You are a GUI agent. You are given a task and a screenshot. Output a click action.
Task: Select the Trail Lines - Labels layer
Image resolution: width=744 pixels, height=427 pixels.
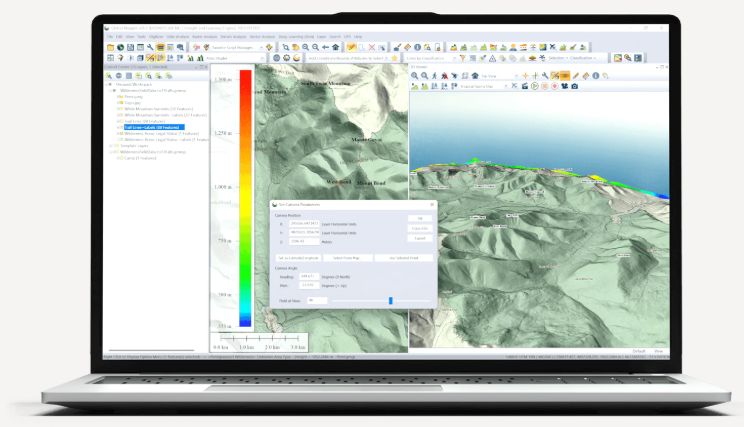pos(150,128)
